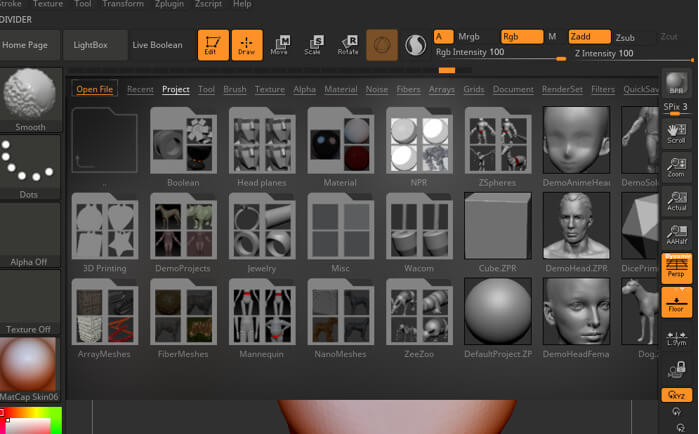Image resolution: width=699 pixels, height=434 pixels.
Task: Toggle Persp perspective mode
Action: [x=676, y=267]
